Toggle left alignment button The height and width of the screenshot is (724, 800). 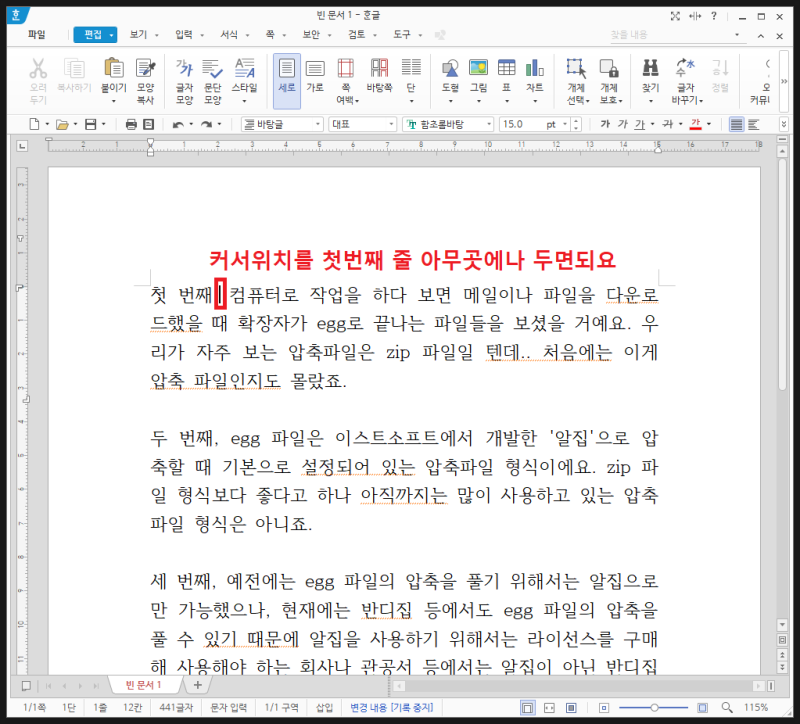[x=754, y=124]
